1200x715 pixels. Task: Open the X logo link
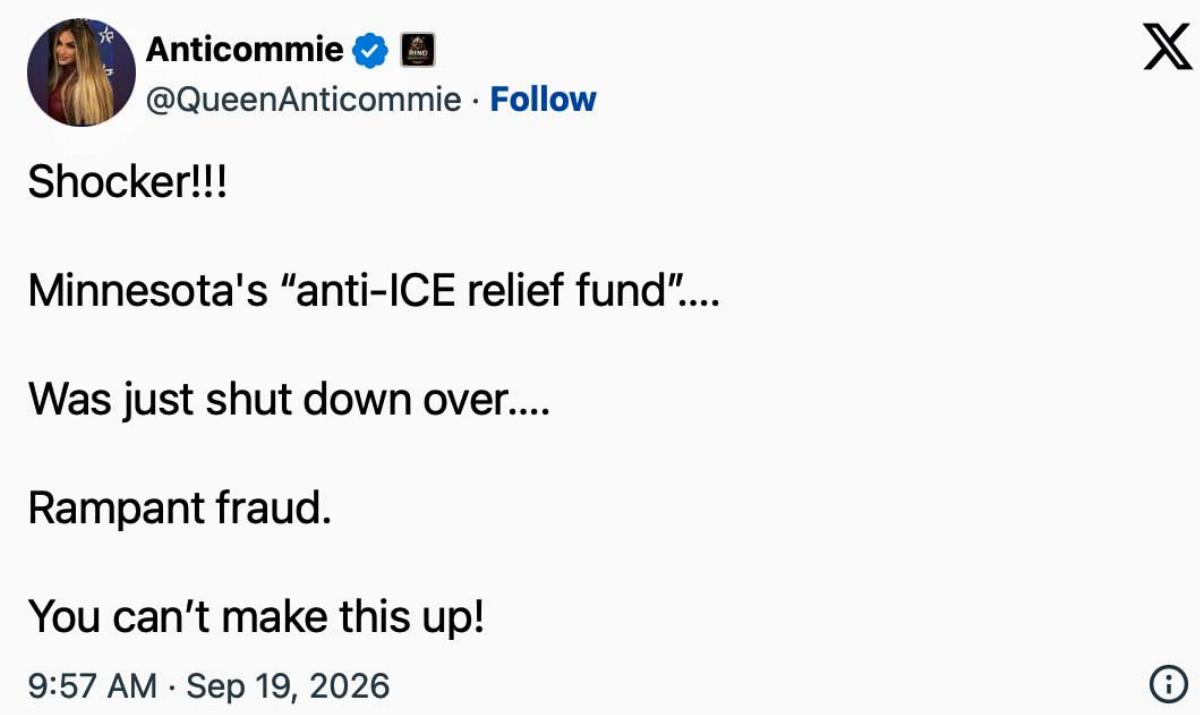(x=1166, y=47)
